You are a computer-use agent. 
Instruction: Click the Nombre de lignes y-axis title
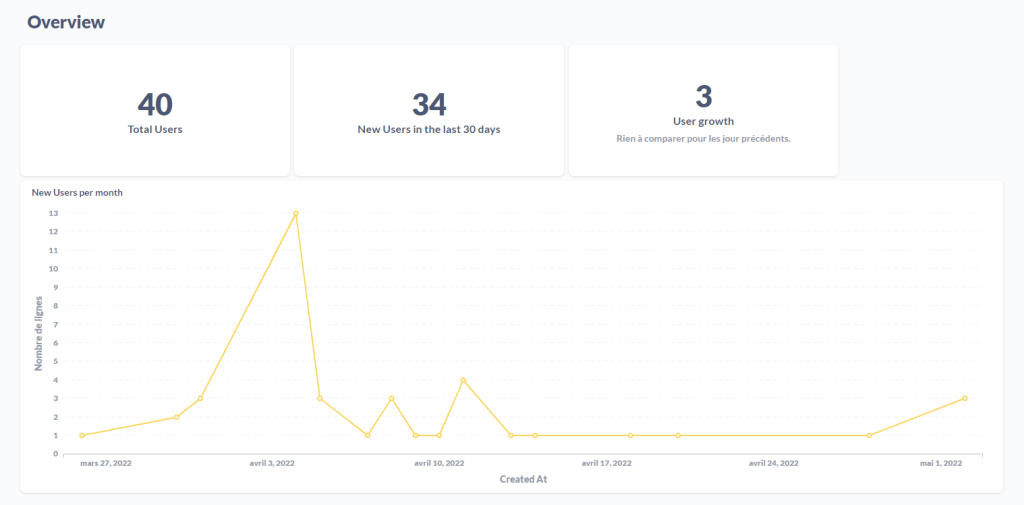[39, 334]
